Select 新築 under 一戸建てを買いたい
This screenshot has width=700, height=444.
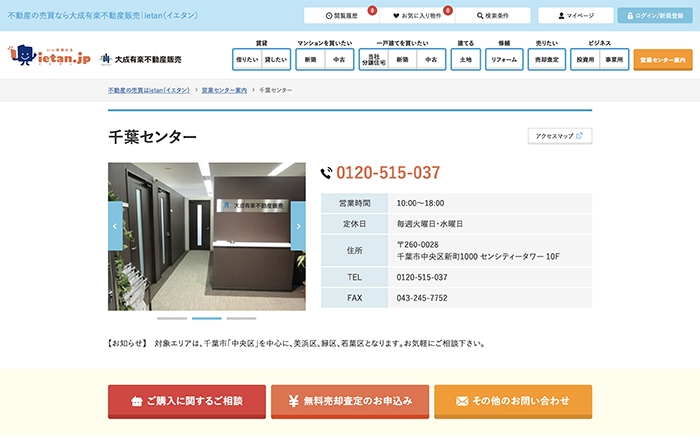(402, 59)
